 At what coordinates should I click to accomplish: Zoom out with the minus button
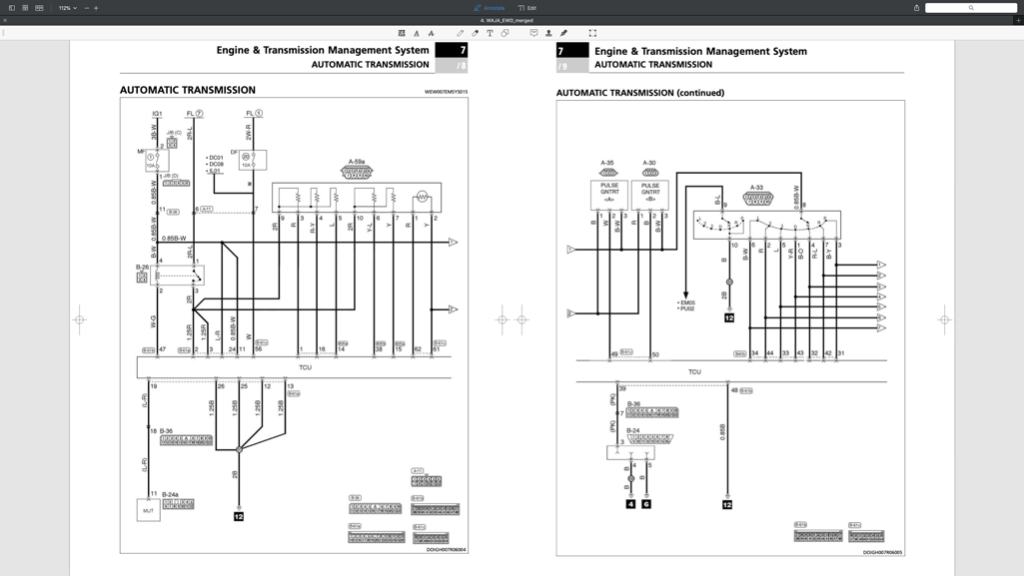tap(86, 8)
